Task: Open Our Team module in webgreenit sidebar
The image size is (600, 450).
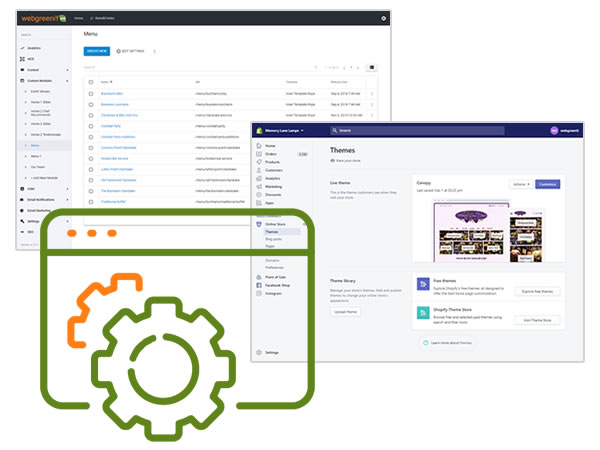Action: pyautogui.click(x=38, y=167)
